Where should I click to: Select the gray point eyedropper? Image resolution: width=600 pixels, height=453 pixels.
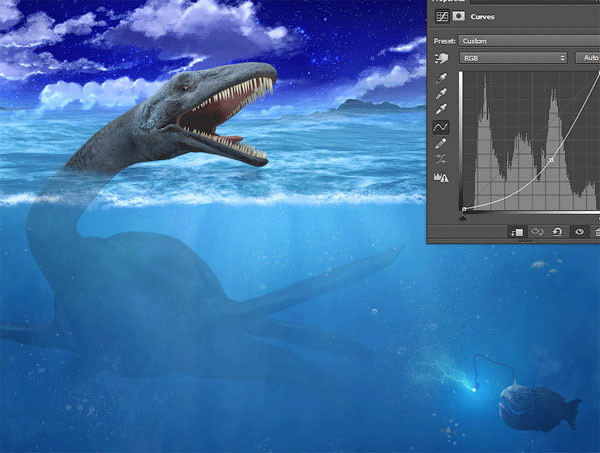(441, 93)
